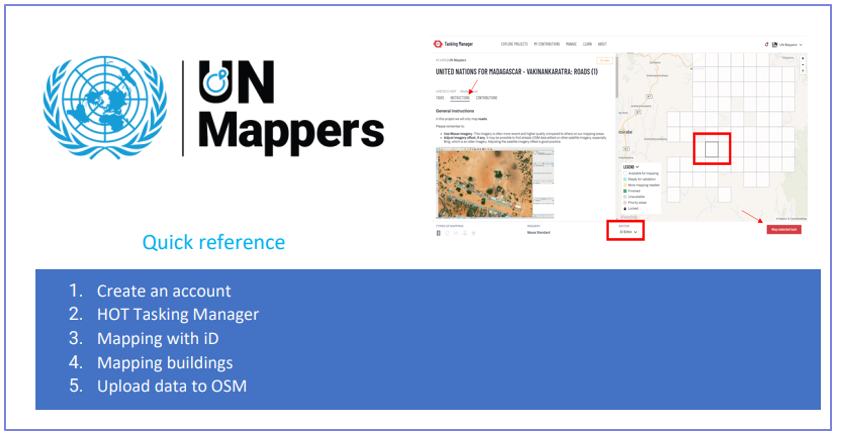Click the Tasking Manager logo icon

click(438, 44)
